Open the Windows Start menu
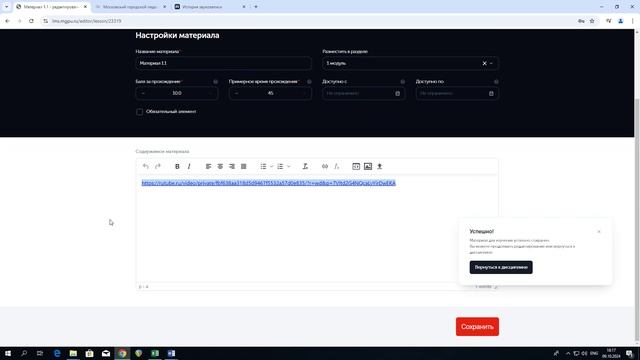640x360 pixels. [x=8, y=353]
